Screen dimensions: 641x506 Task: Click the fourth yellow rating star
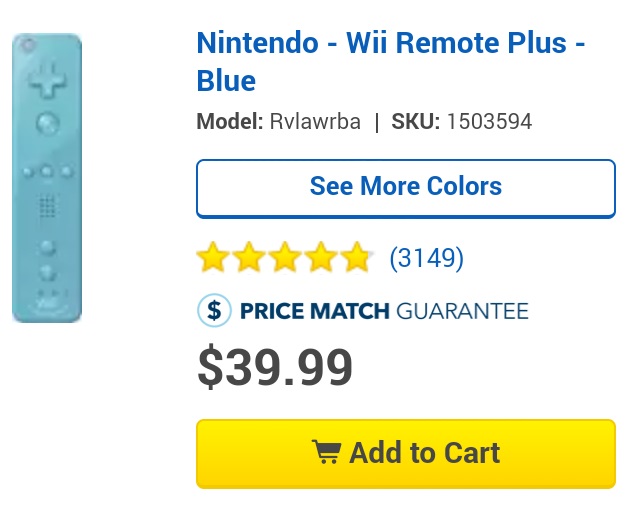click(321, 259)
